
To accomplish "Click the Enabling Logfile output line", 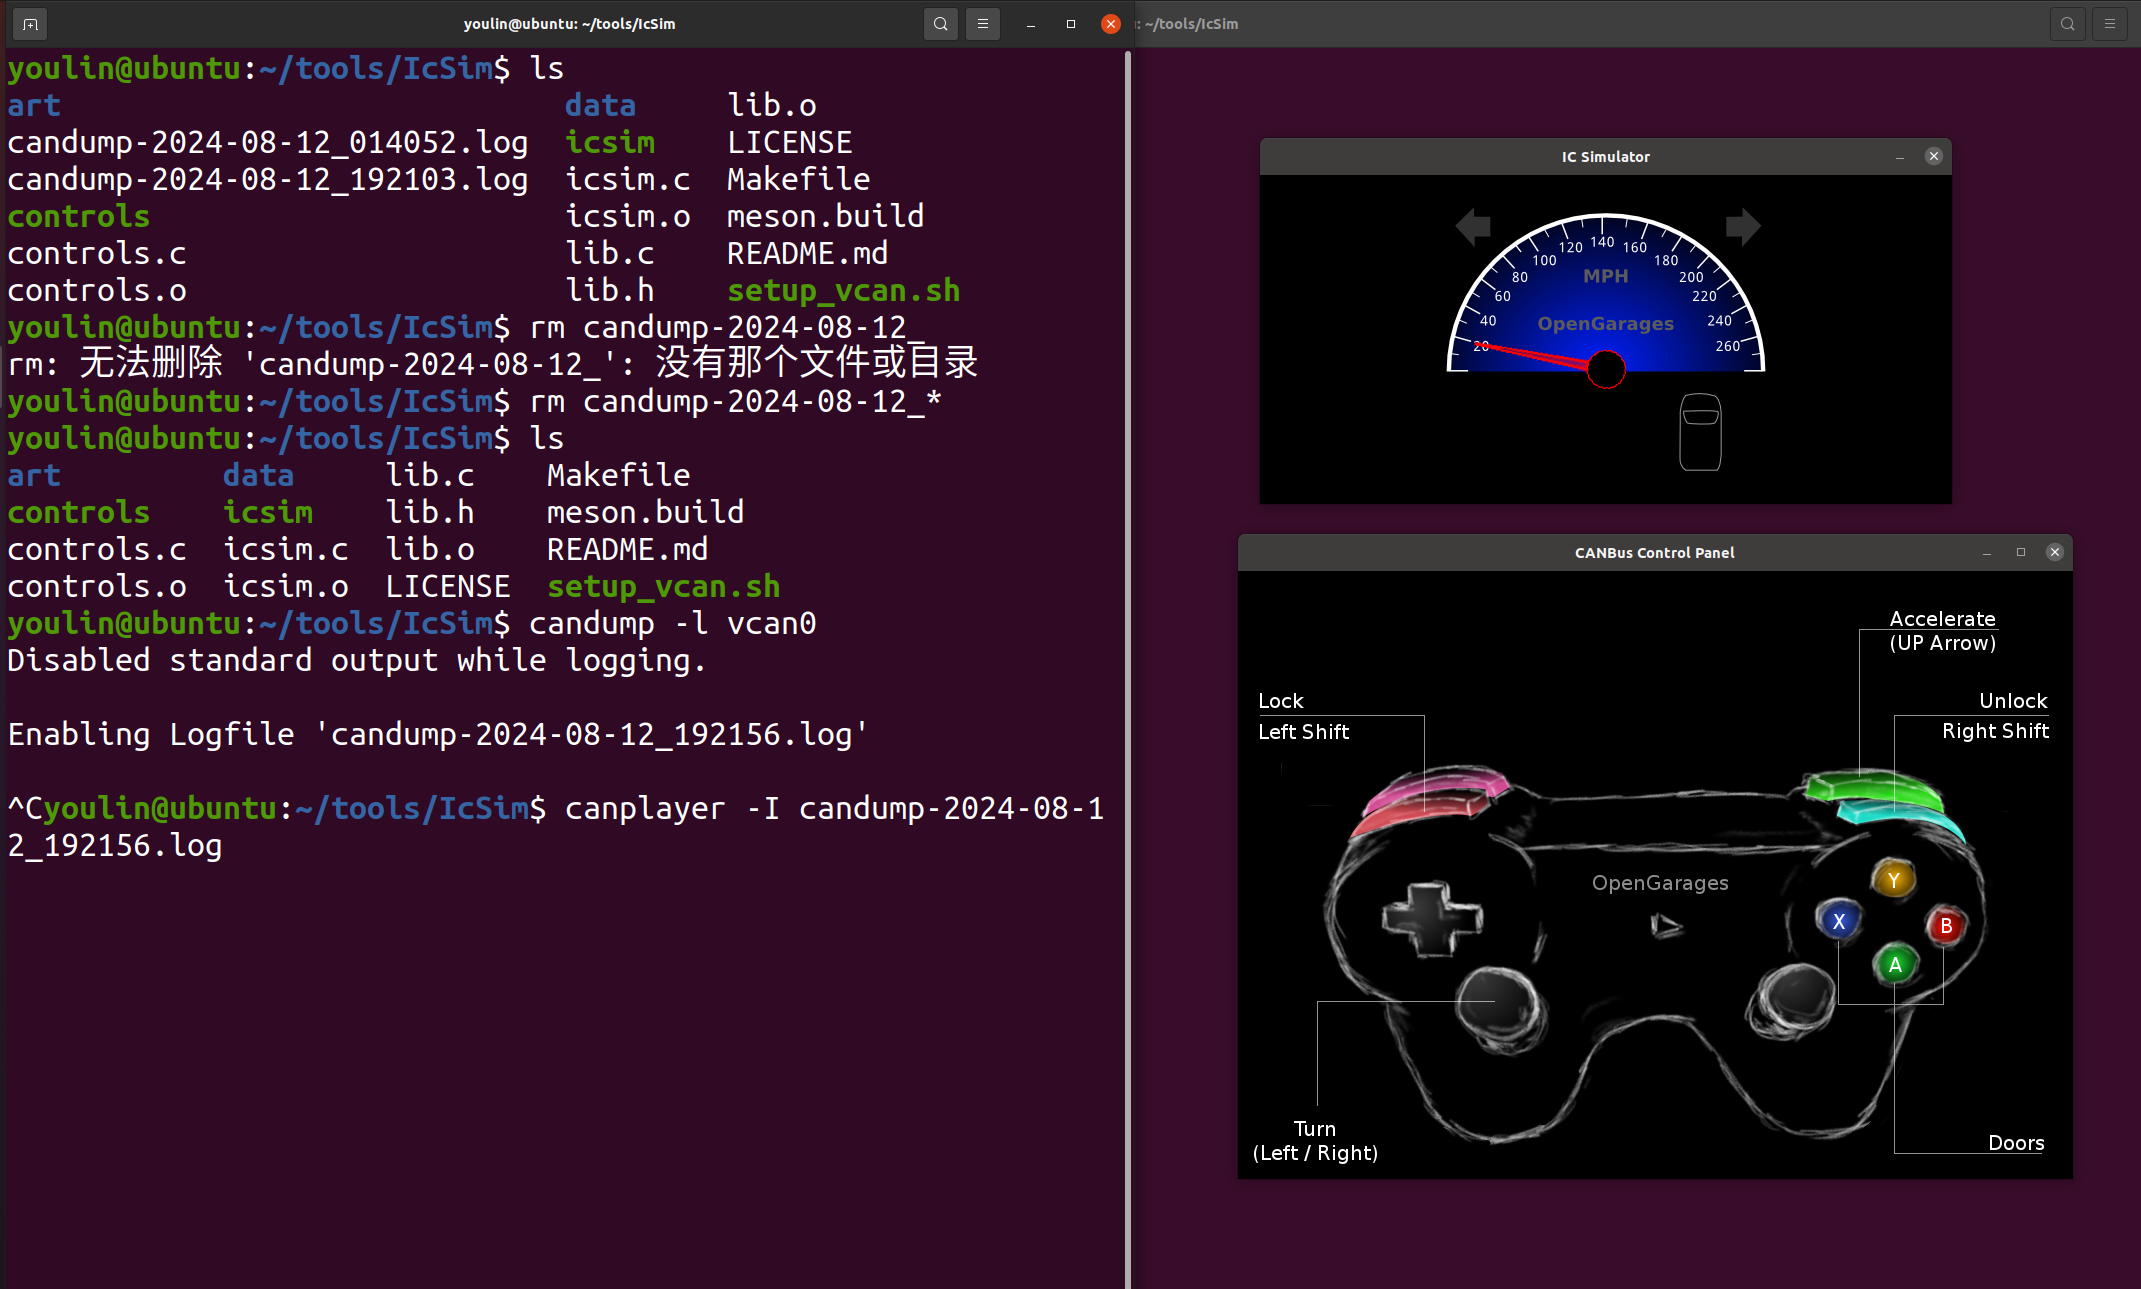I will (437, 735).
